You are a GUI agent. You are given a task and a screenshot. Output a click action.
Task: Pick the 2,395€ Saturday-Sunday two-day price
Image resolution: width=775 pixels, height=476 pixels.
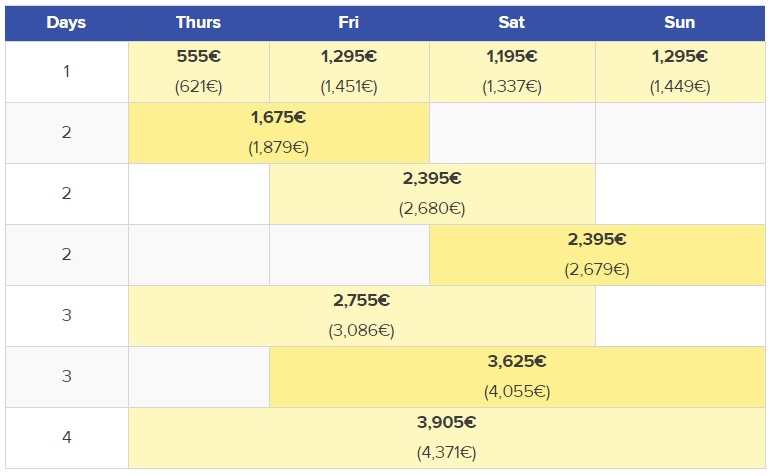point(596,240)
